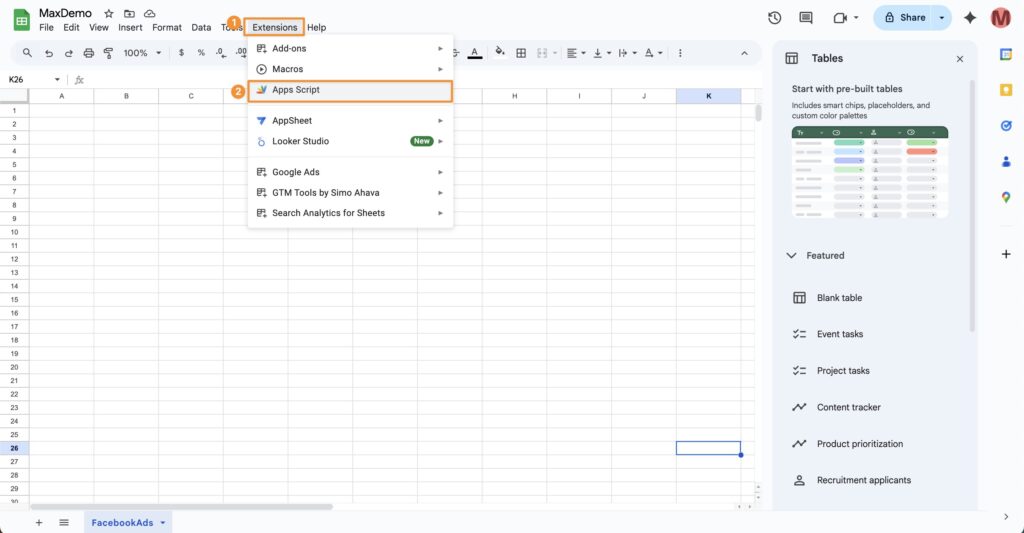Image resolution: width=1024 pixels, height=533 pixels.
Task: Open text rotation options
Action: click(x=652, y=53)
